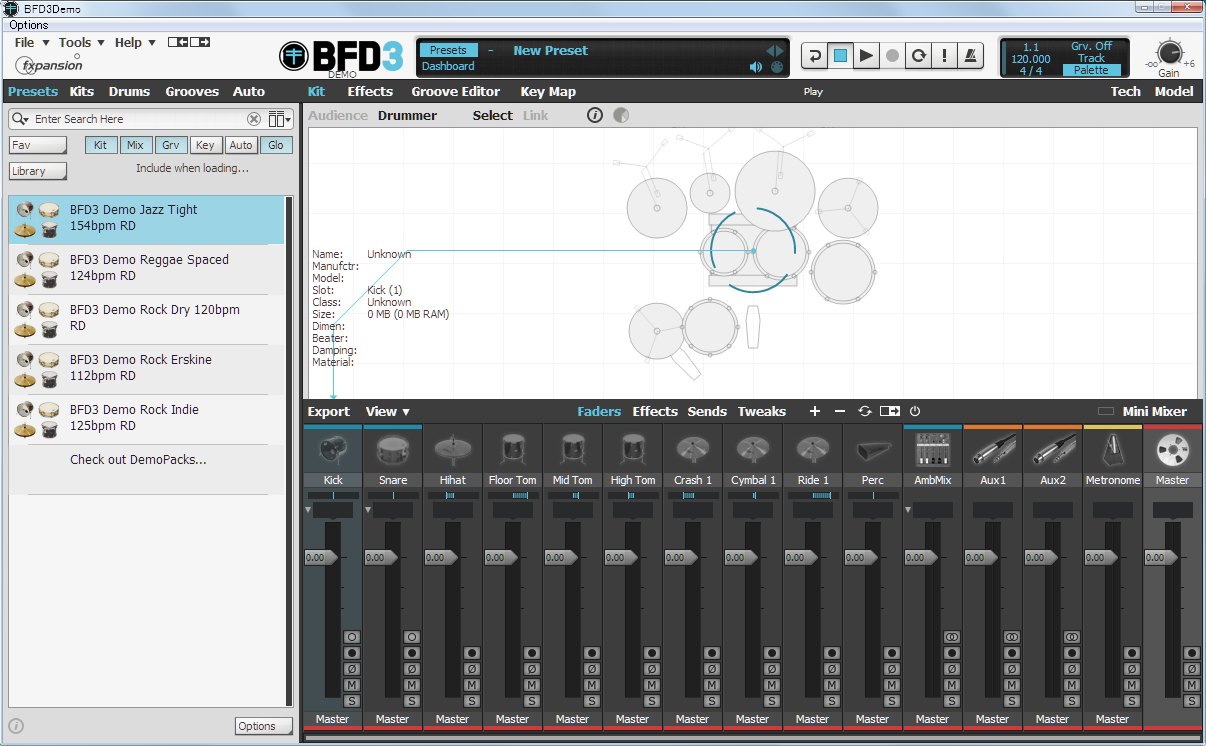Expand the AmbMix channel disclosure triangle

pyautogui.click(x=909, y=510)
